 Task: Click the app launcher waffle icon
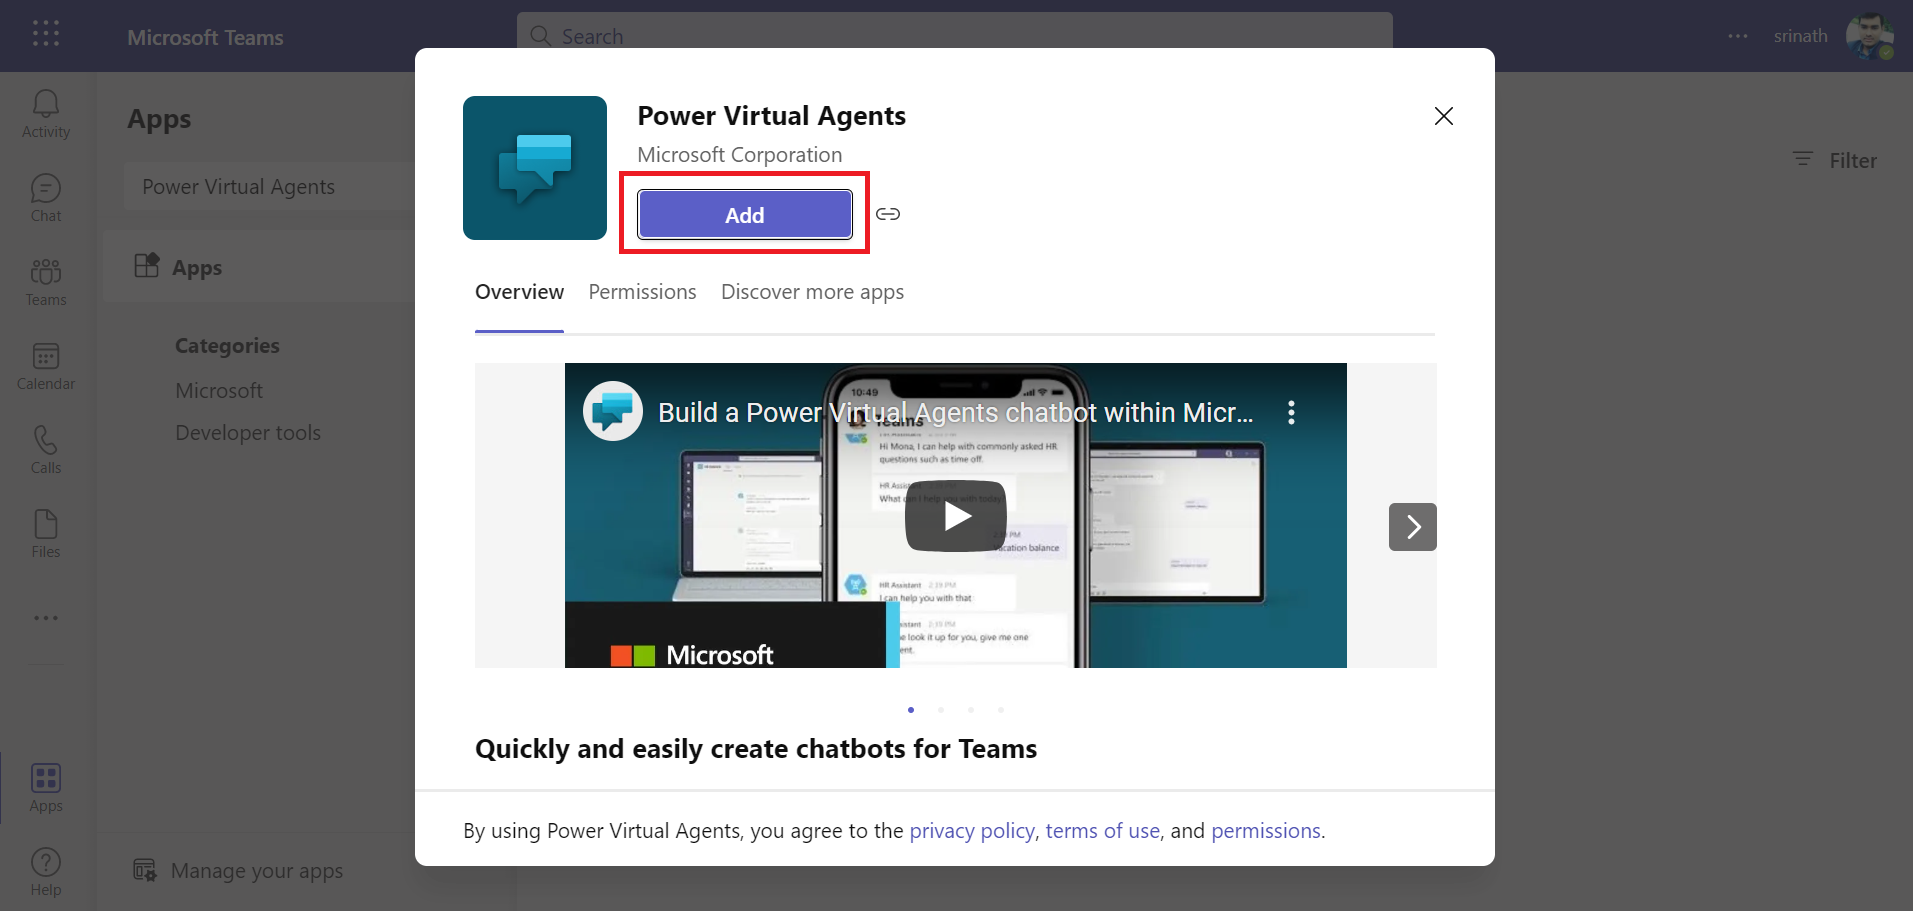click(x=46, y=34)
